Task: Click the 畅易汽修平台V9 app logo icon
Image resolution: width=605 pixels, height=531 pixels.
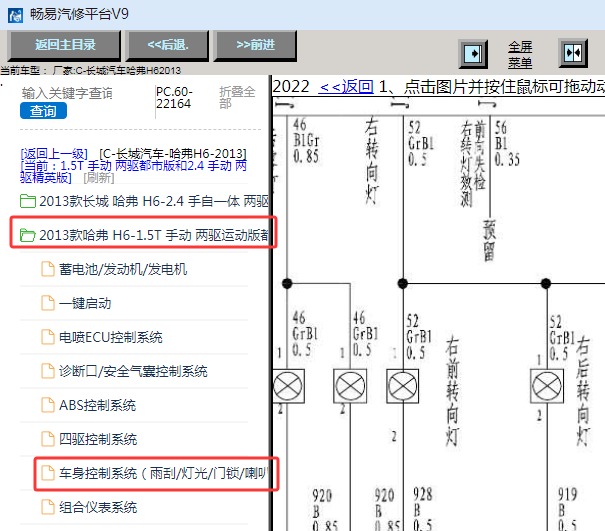Action: pos(15,16)
